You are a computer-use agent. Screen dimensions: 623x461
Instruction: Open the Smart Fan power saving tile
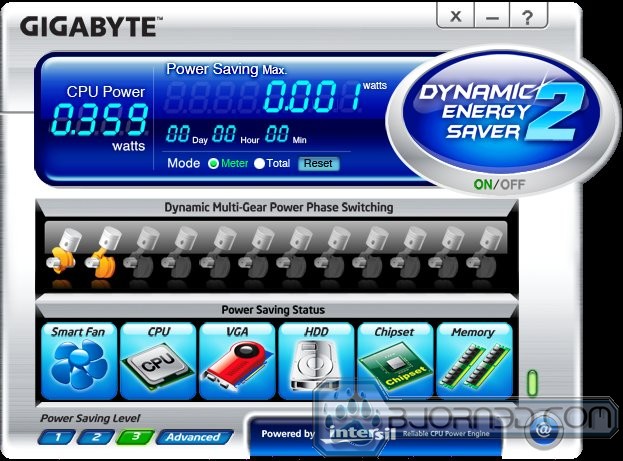click(79, 361)
